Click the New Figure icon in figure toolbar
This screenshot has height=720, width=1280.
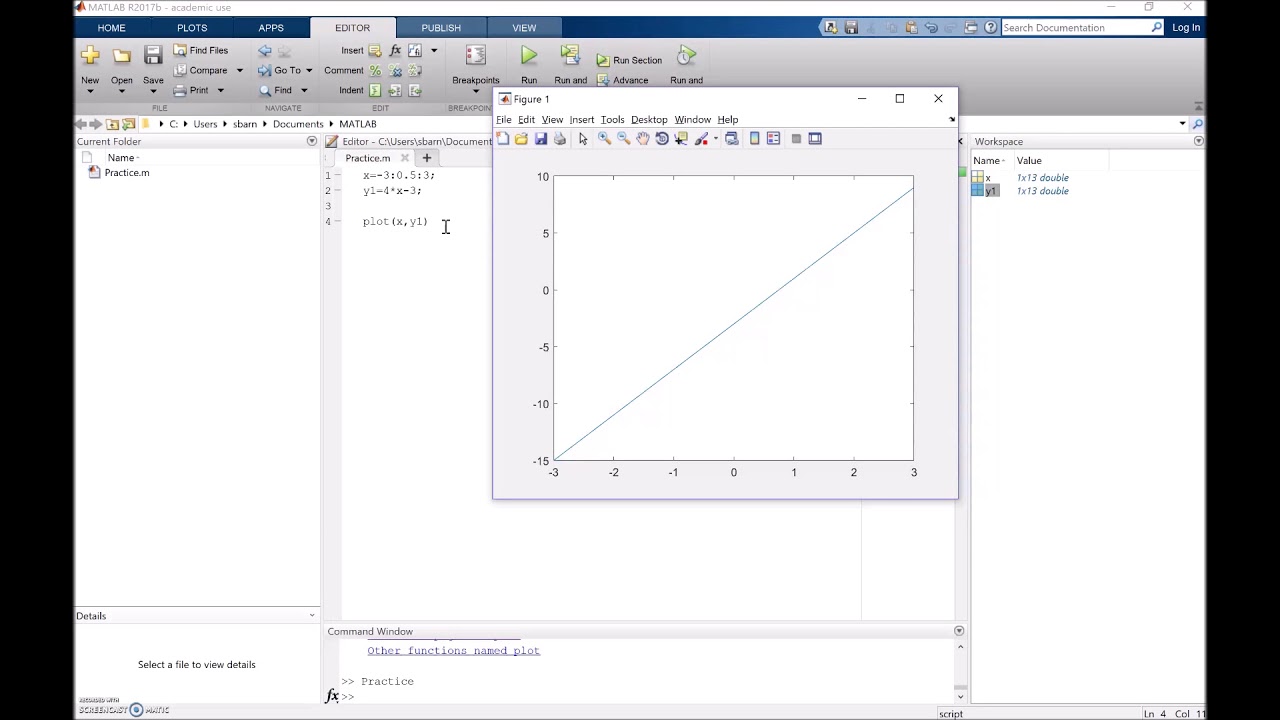pos(503,139)
